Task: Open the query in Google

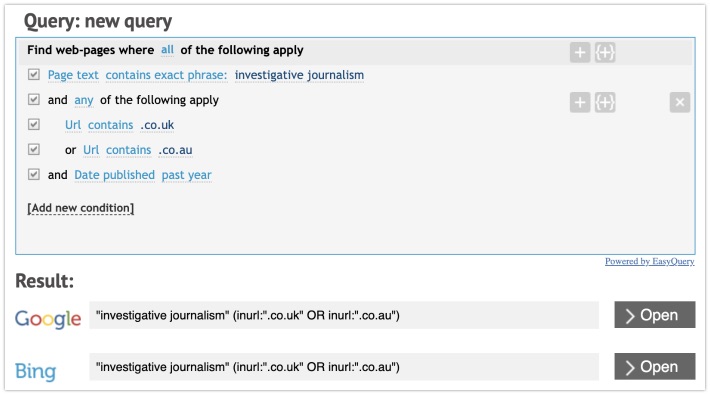Action: [655, 315]
